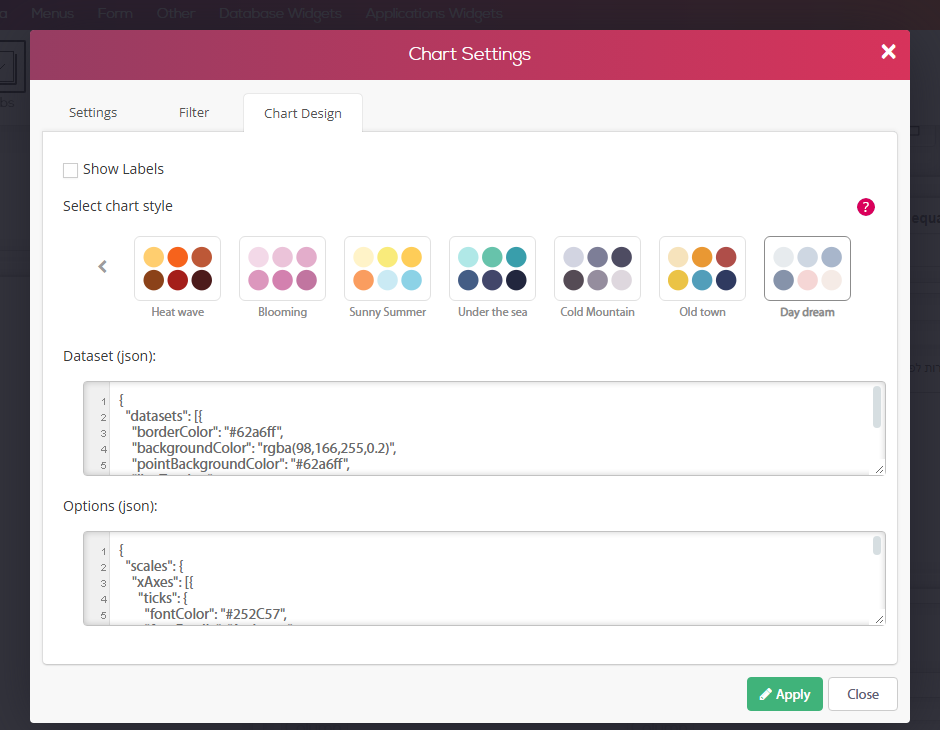
Task: Click the Dataset editor scrollbar
Action: [x=876, y=408]
